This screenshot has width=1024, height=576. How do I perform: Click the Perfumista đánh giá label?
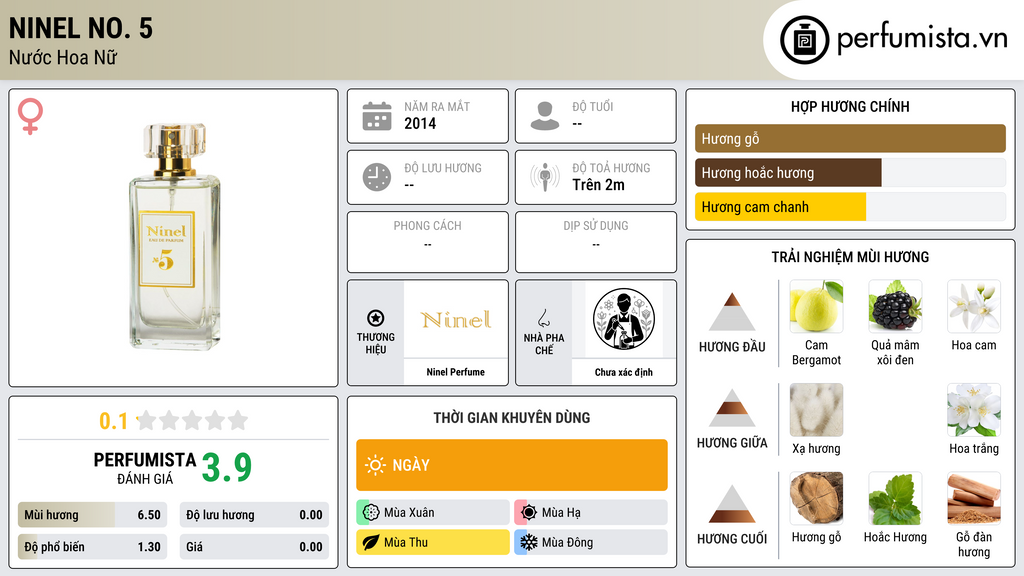tap(144, 469)
